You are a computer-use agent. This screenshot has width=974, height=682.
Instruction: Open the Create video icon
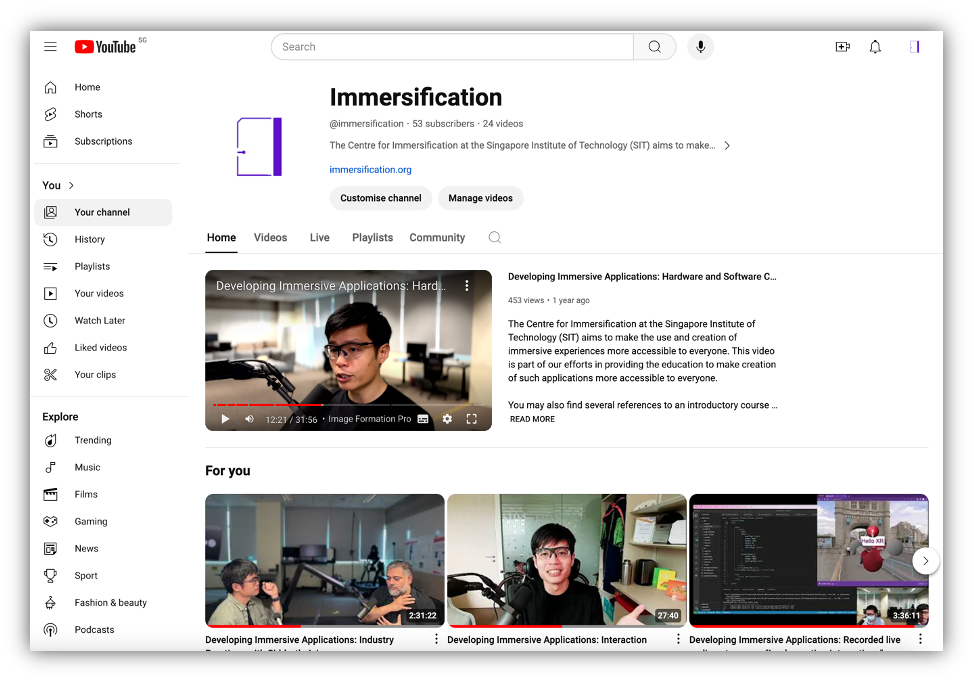(x=842, y=47)
